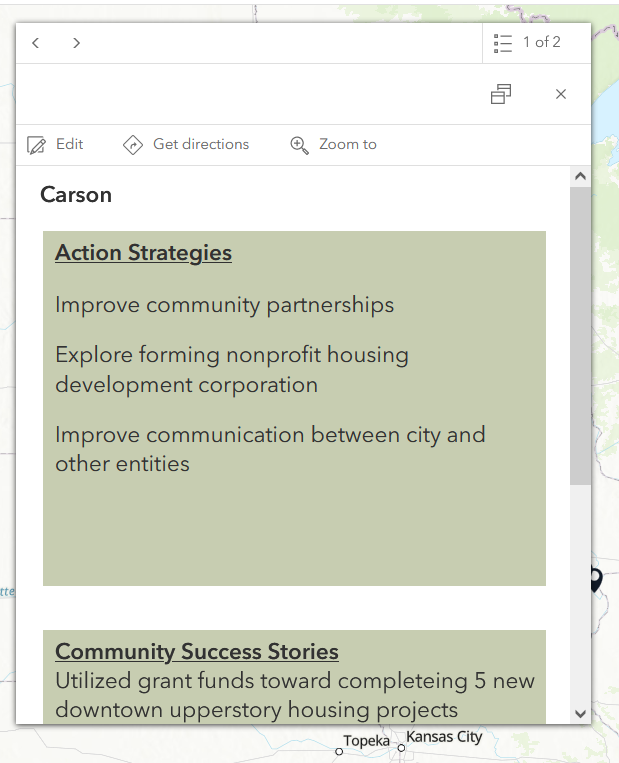Click the Carson popup title
The image size is (619, 763).
point(76,195)
